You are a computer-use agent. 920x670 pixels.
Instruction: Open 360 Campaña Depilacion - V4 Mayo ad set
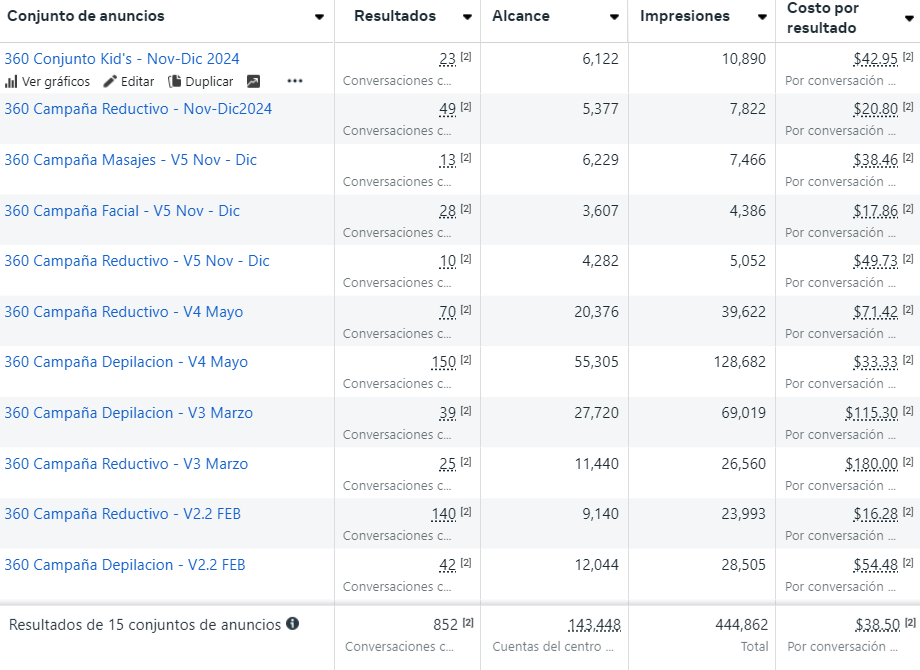(126, 362)
